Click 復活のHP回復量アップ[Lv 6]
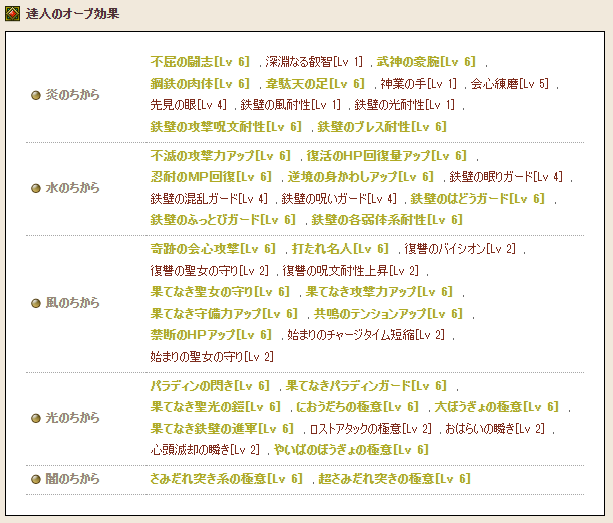The height and width of the screenshot is (523, 613). click(387, 156)
